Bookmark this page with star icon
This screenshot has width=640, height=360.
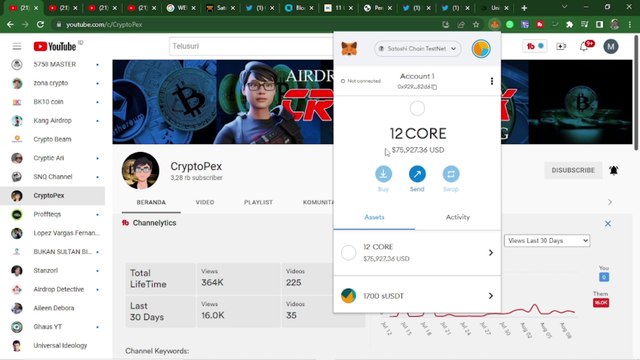[x=476, y=24]
